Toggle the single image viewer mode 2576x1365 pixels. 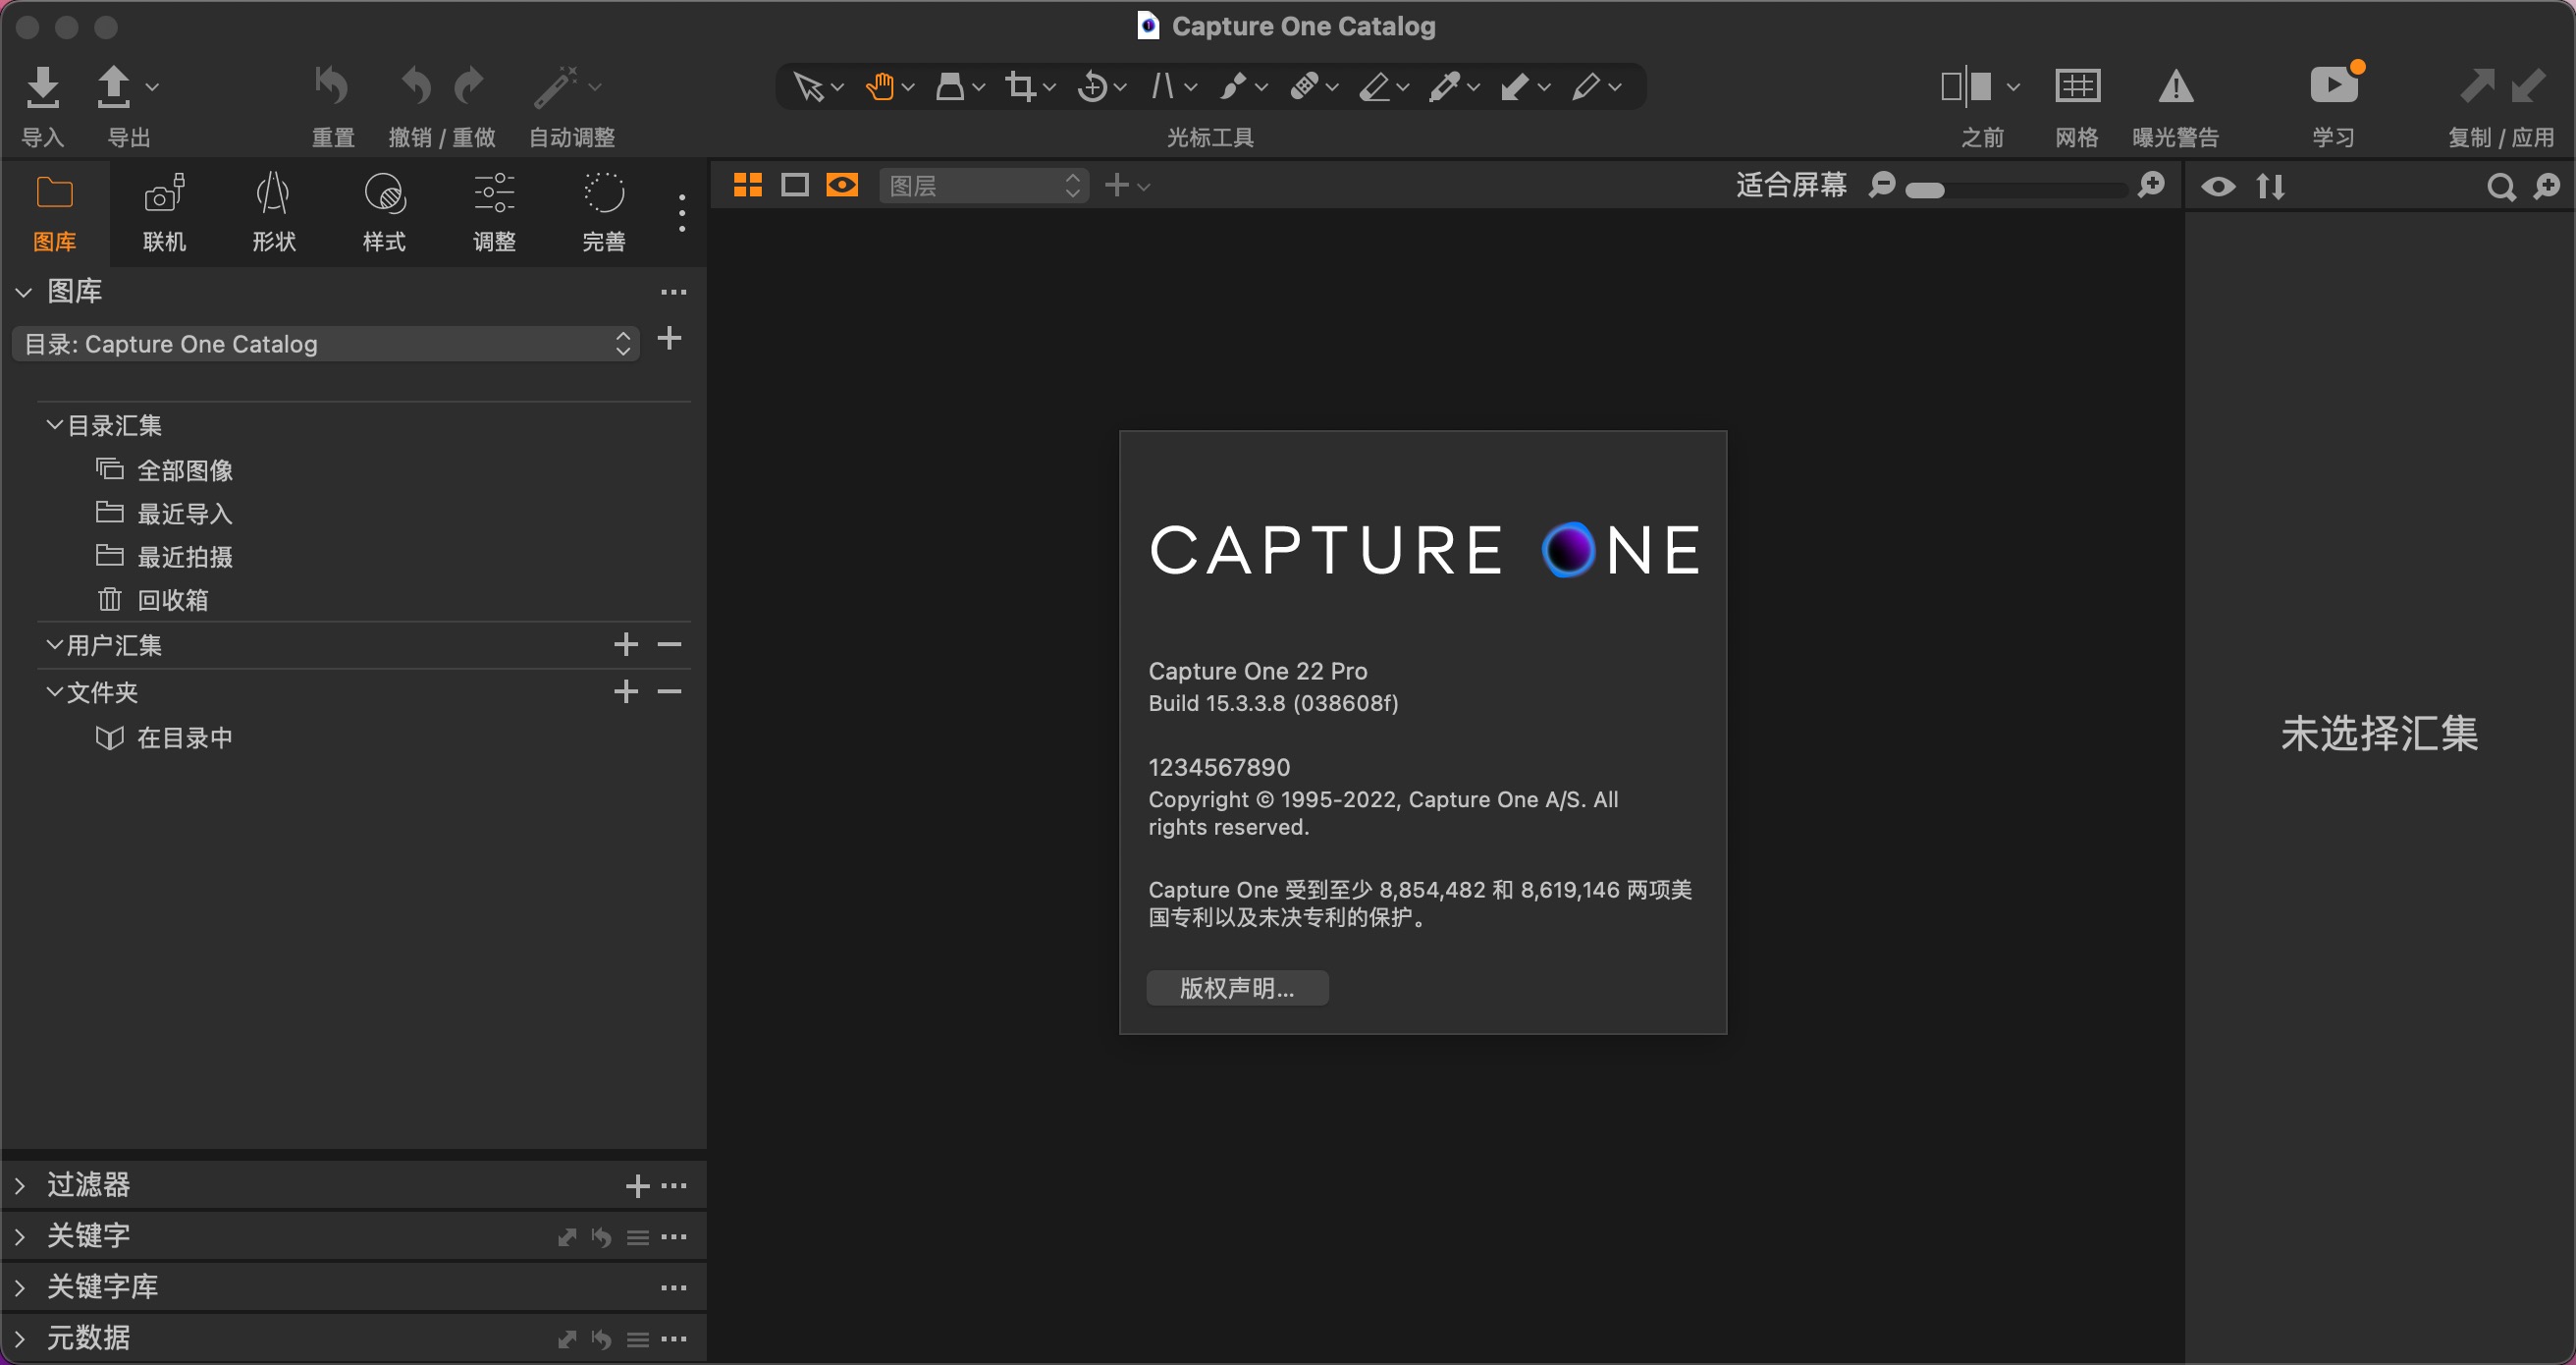[795, 185]
